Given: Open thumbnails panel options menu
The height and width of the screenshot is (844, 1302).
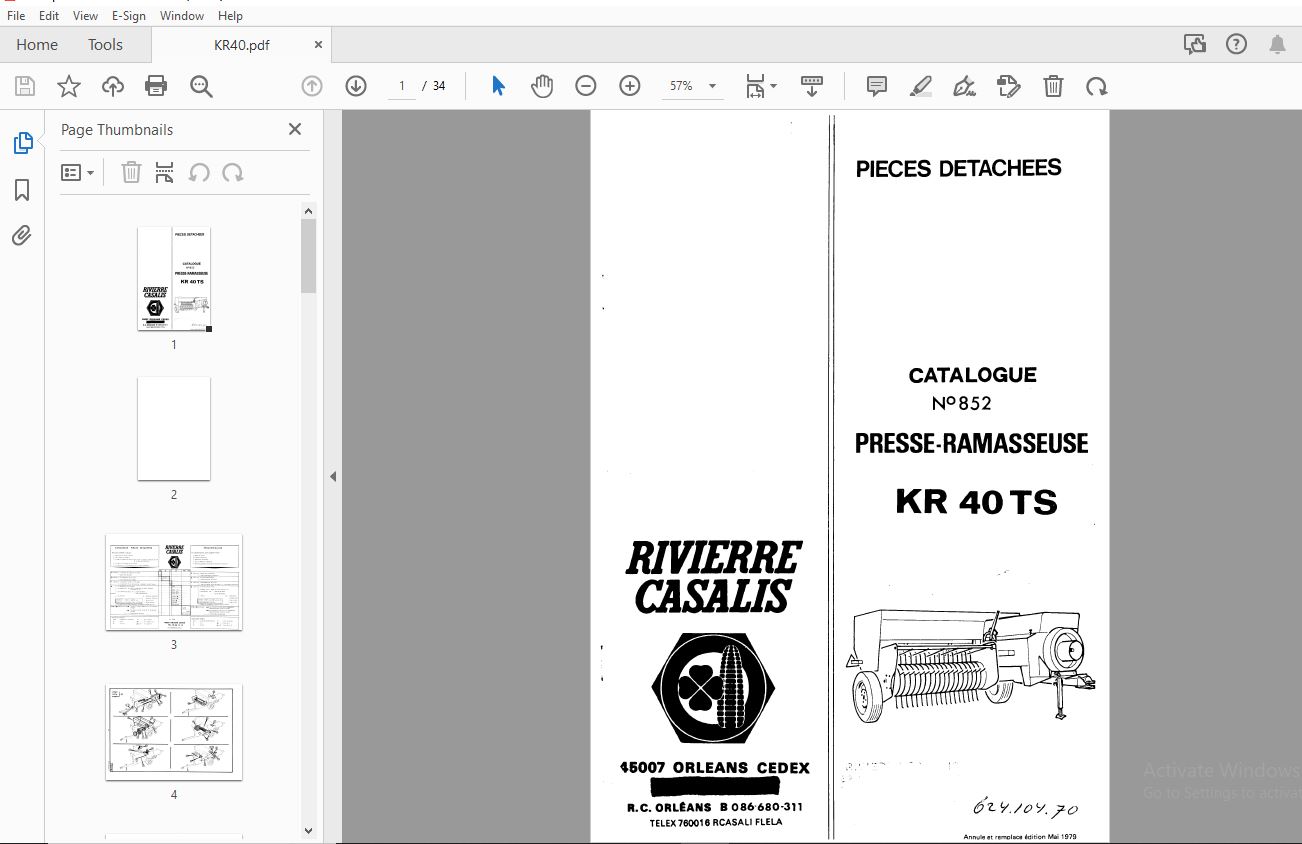Looking at the screenshot, I should pyautogui.click(x=77, y=173).
